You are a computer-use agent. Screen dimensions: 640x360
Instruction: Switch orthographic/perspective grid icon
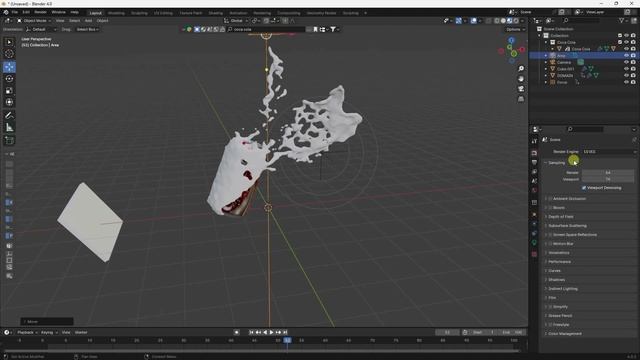click(521, 99)
